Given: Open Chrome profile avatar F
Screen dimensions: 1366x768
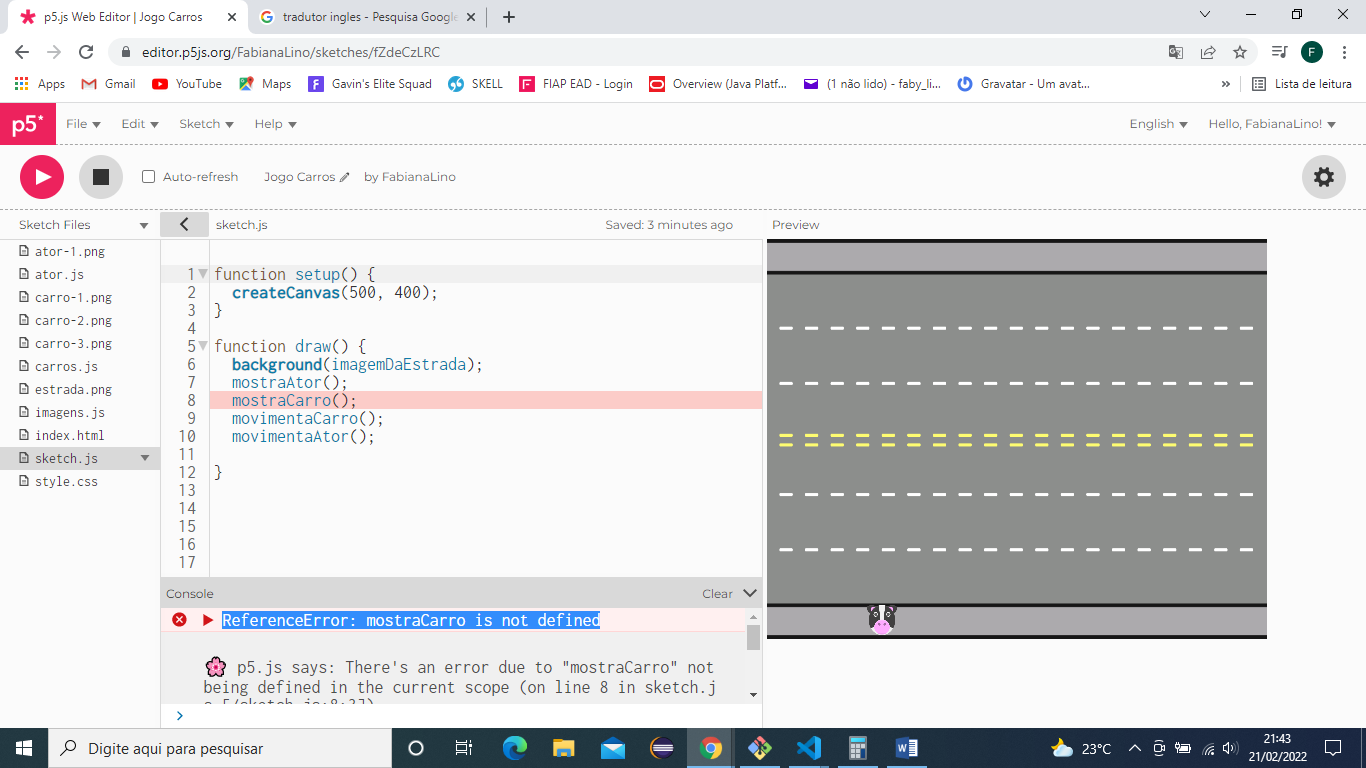Looking at the screenshot, I should pos(1312,52).
